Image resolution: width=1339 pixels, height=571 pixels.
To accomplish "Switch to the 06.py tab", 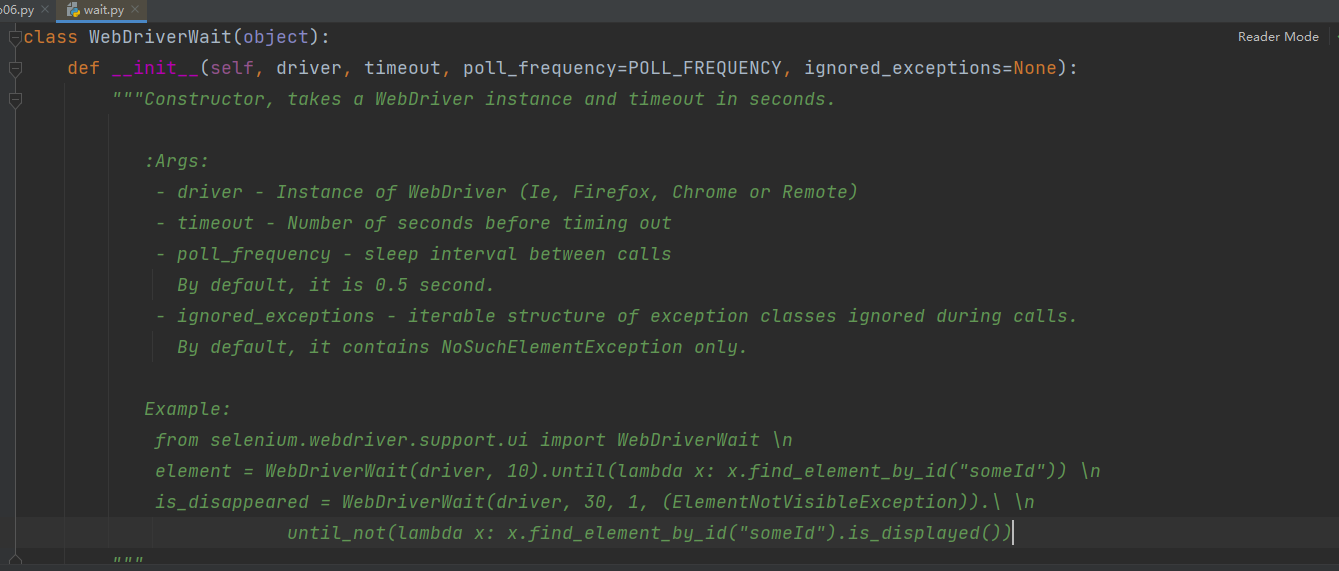I will point(18,10).
